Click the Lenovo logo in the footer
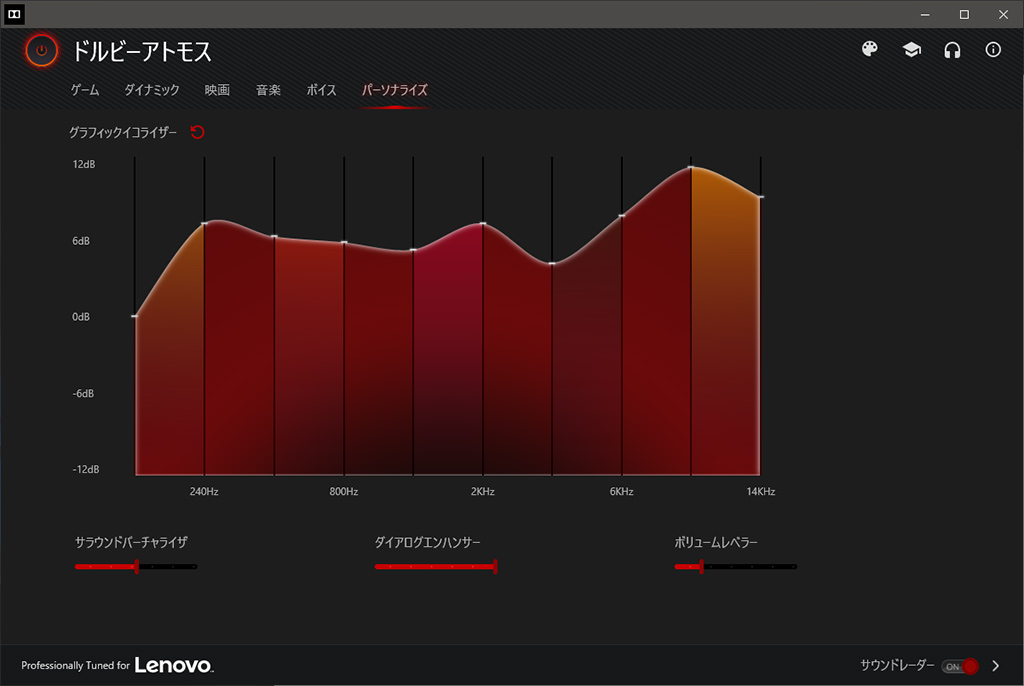Screen dimensions: 1024x686 pyautogui.click(x=174, y=665)
